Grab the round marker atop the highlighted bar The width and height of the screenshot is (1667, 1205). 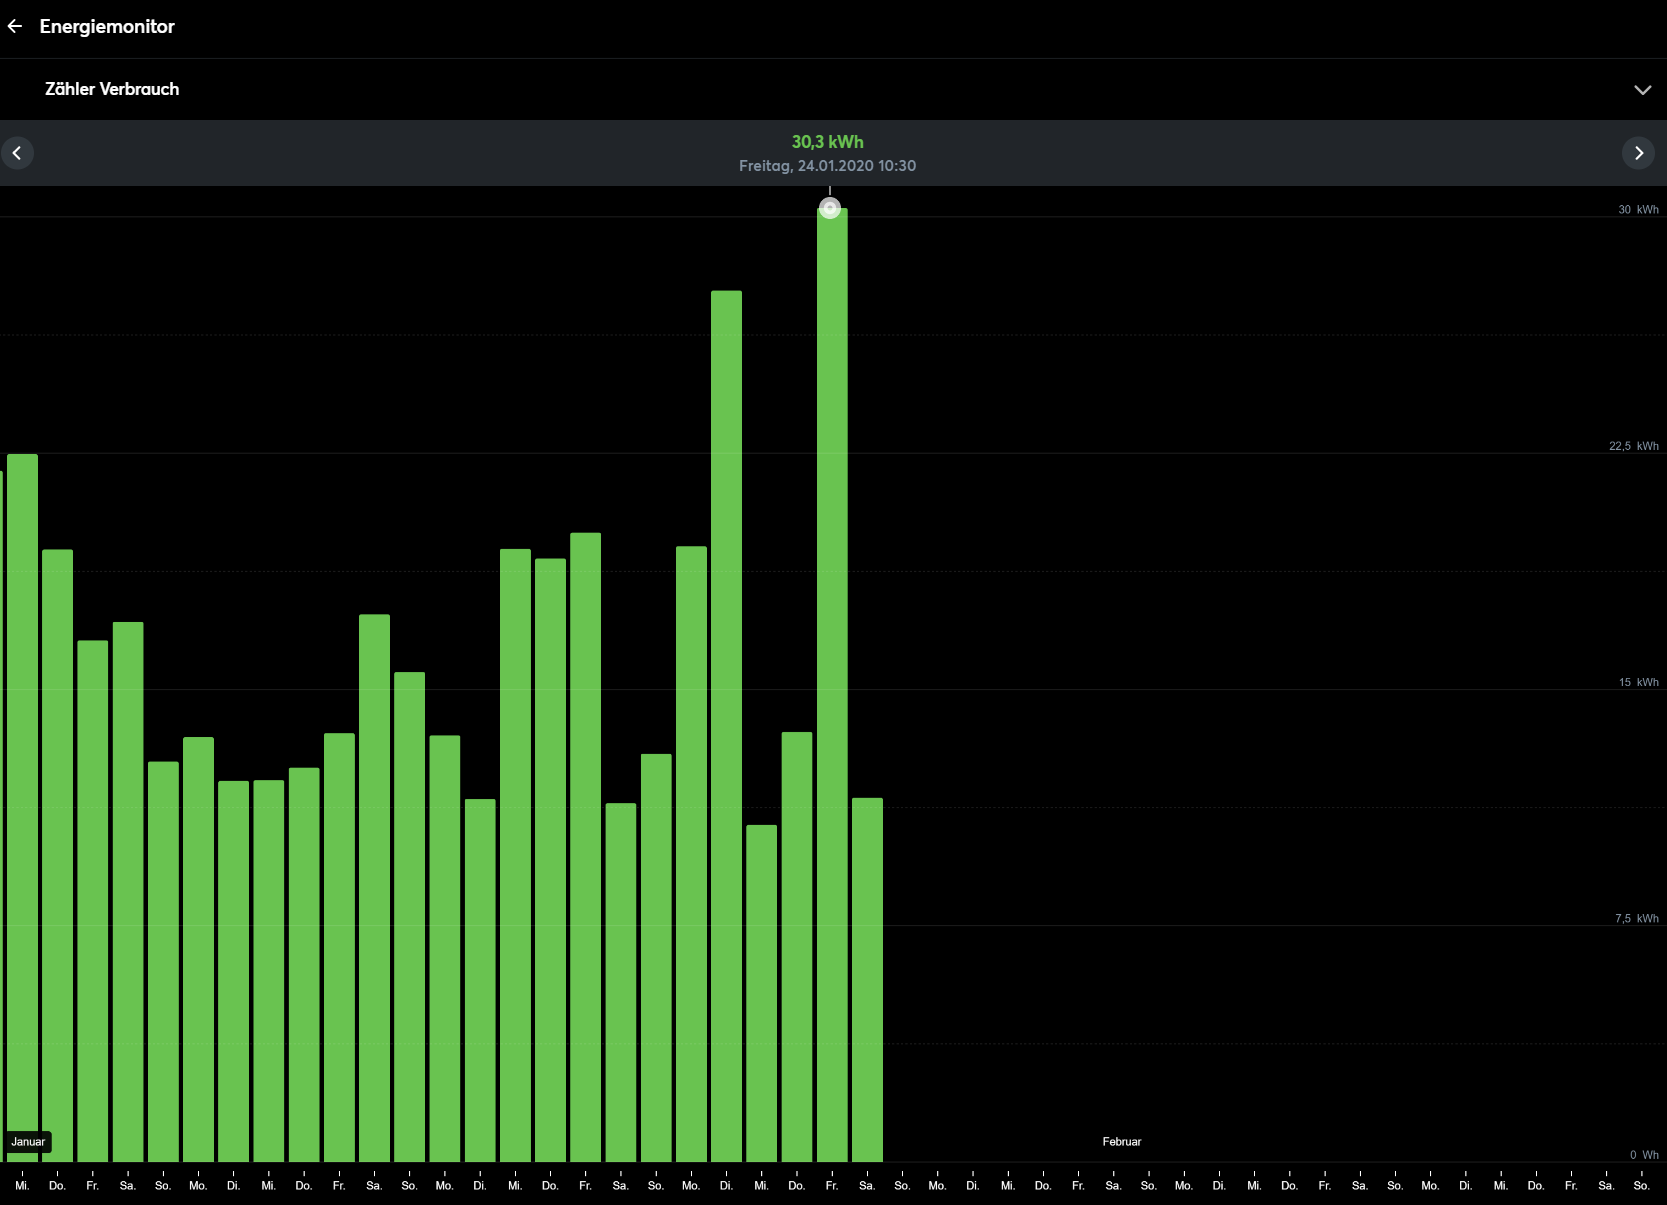(x=830, y=208)
